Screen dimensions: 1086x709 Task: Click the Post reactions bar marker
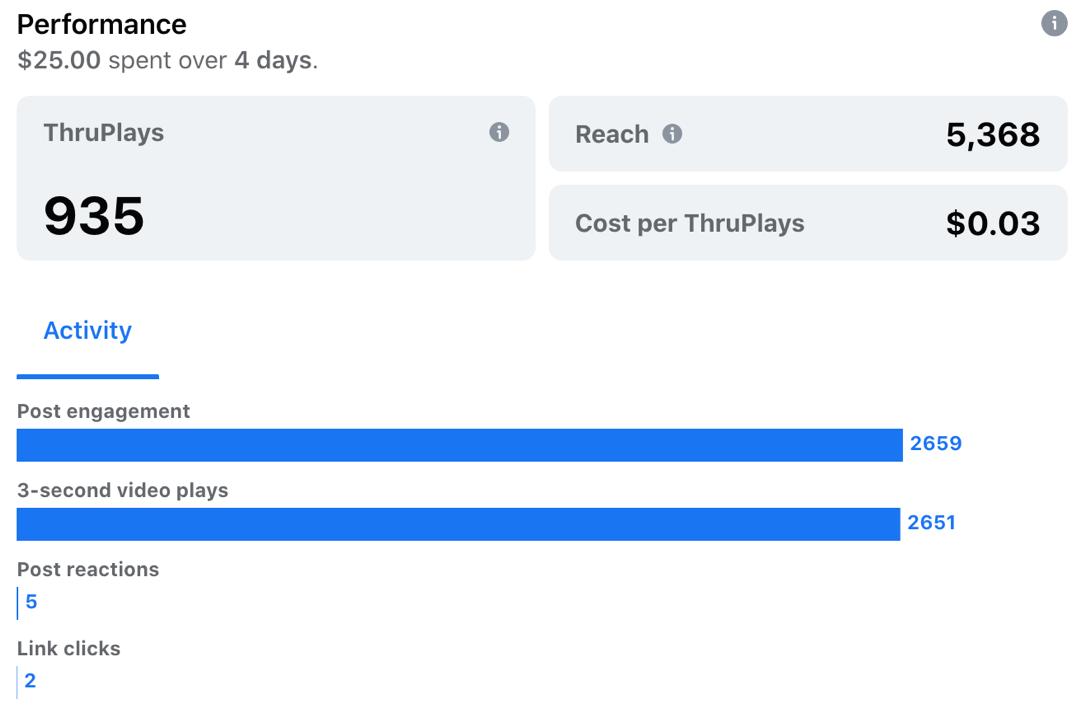(x=17, y=603)
